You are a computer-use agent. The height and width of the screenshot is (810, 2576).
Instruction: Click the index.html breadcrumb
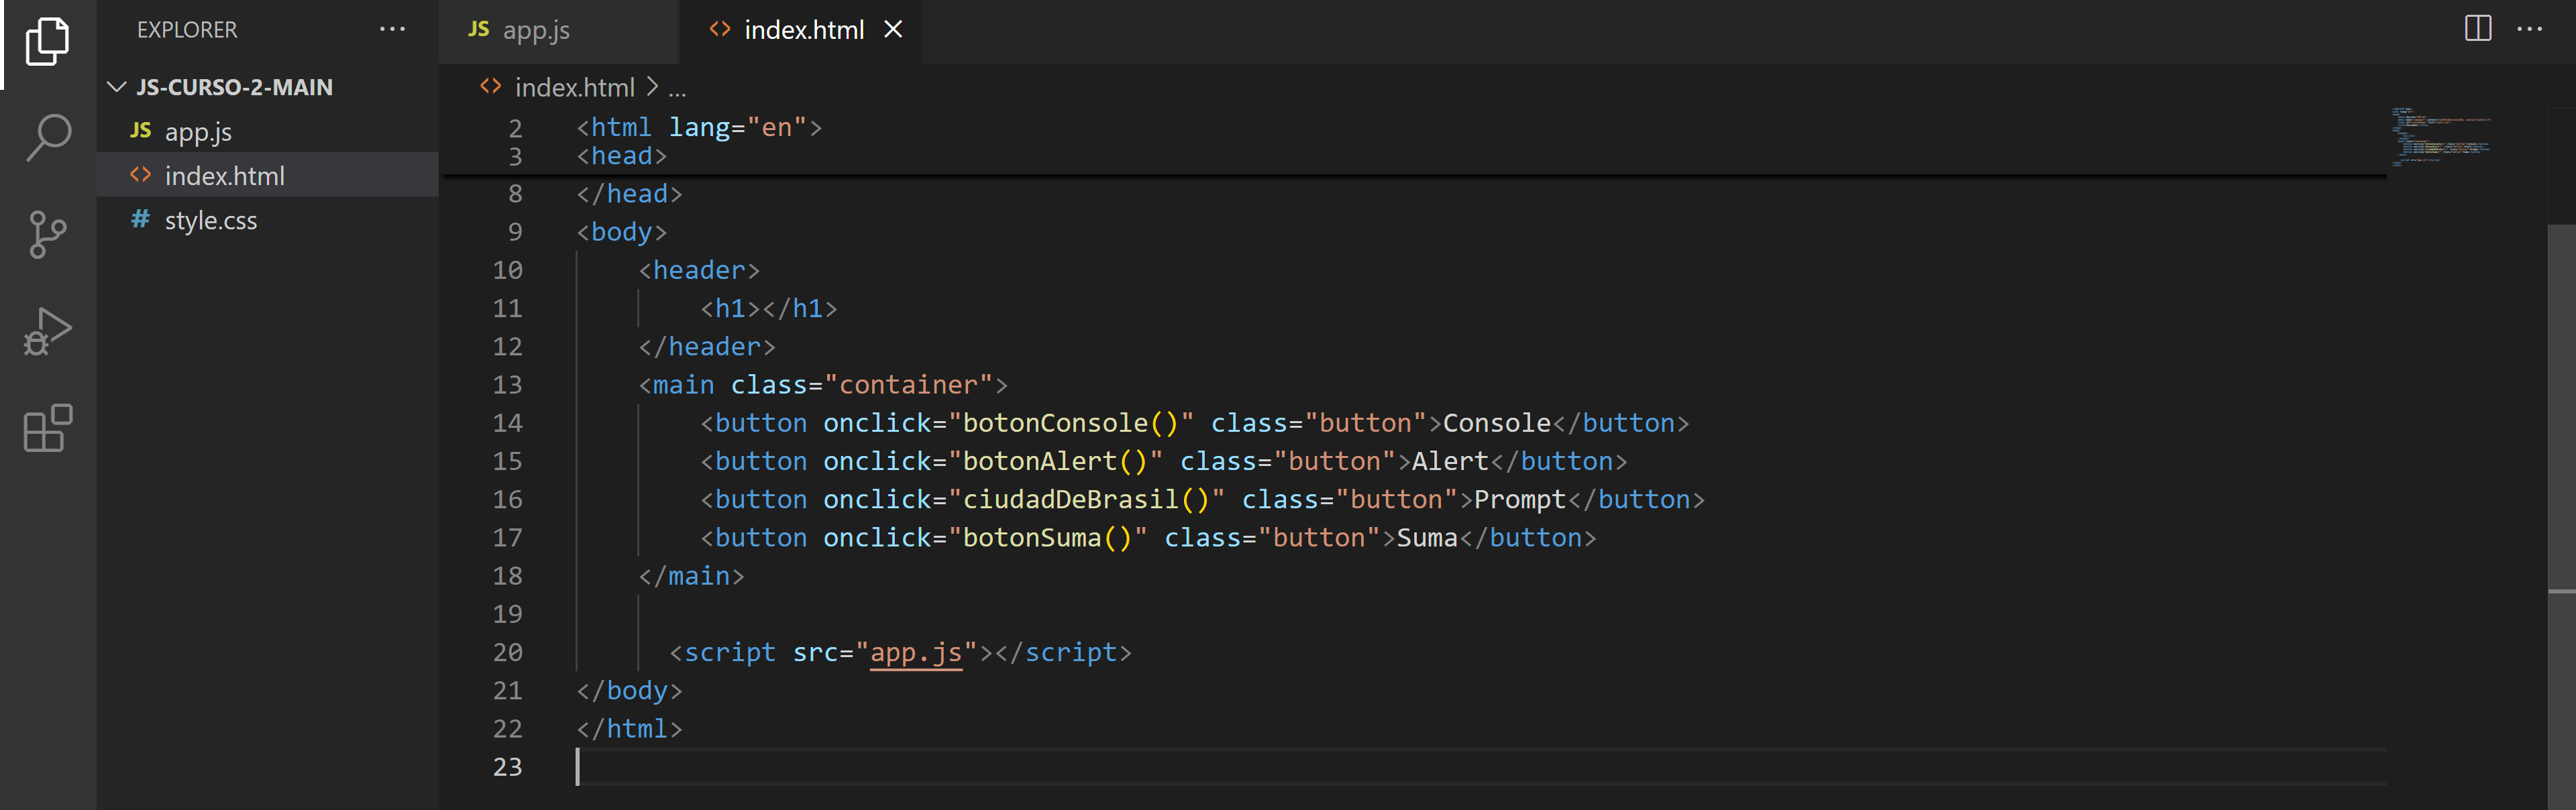click(x=574, y=88)
